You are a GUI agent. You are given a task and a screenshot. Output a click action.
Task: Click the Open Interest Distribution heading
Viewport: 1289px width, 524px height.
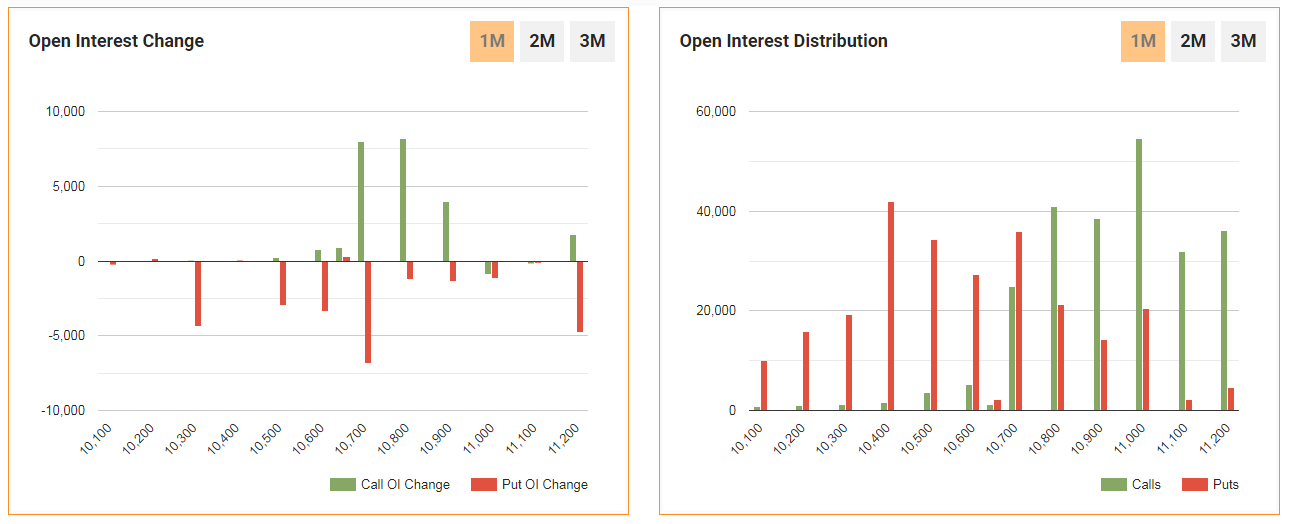click(x=783, y=41)
